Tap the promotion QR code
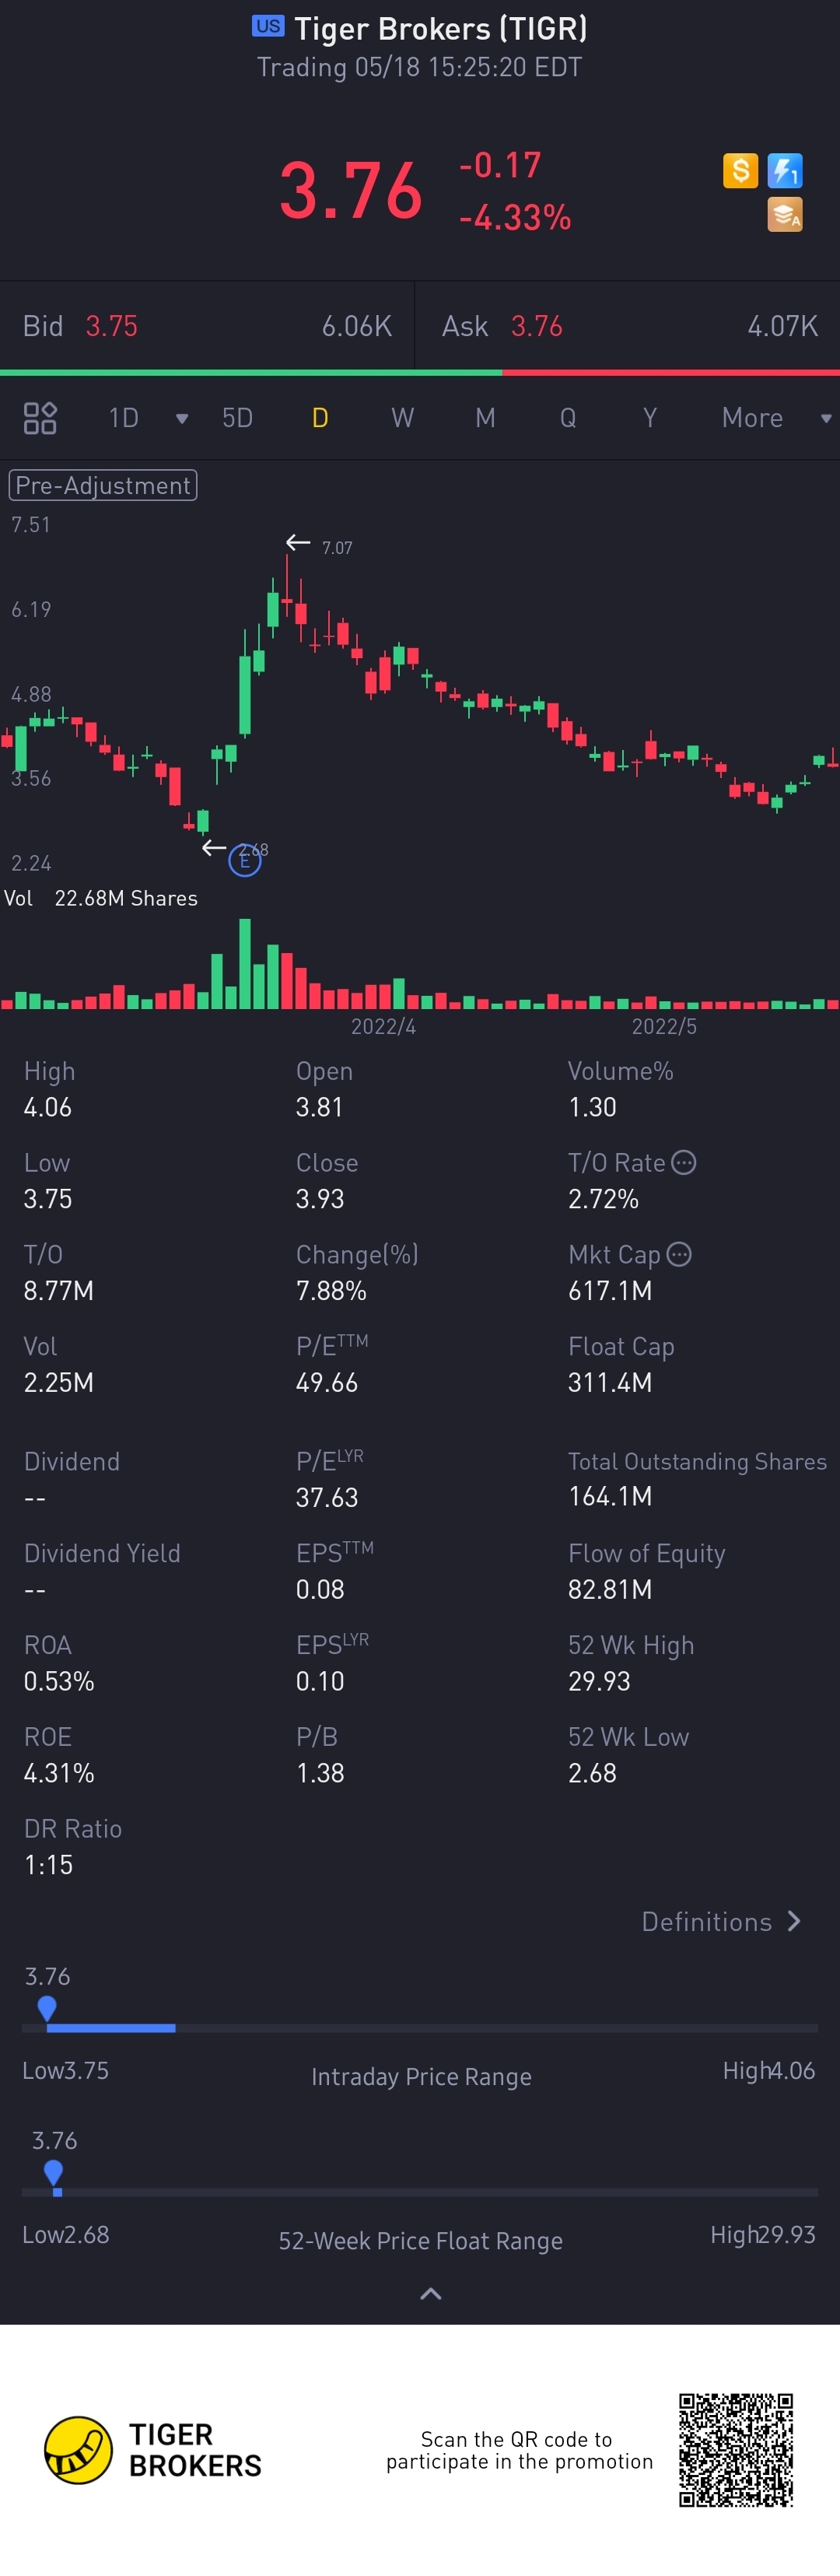Screen dimensions: 840x2576 click(x=736, y=2450)
